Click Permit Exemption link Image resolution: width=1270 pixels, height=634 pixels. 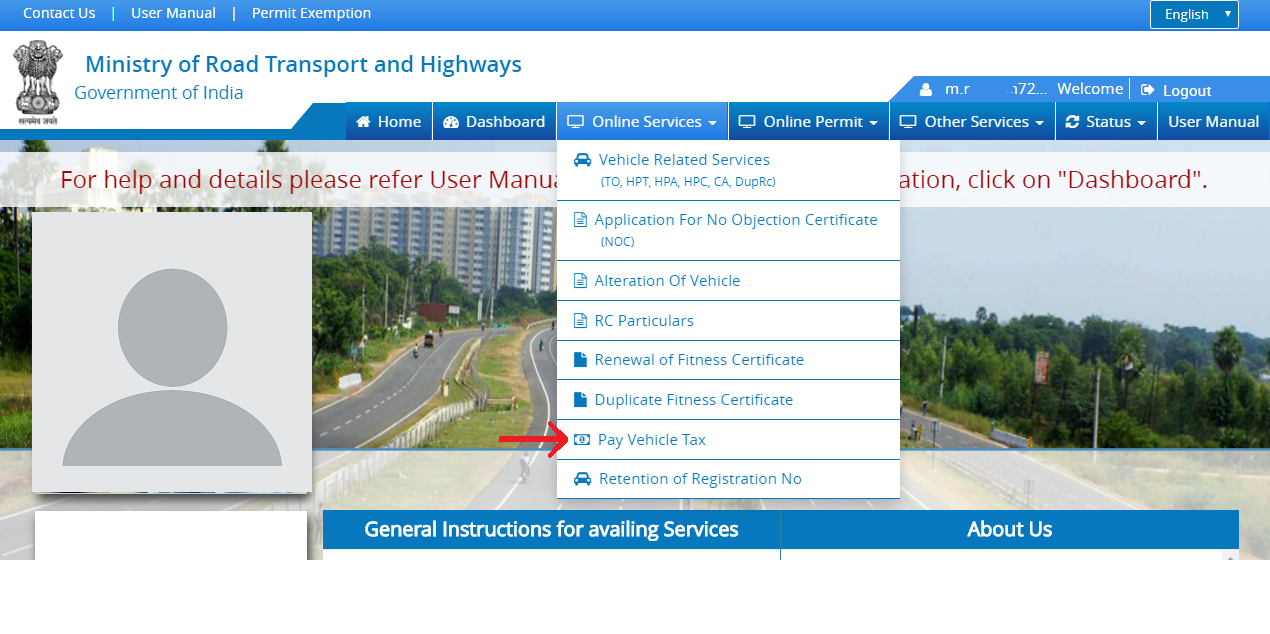[311, 13]
